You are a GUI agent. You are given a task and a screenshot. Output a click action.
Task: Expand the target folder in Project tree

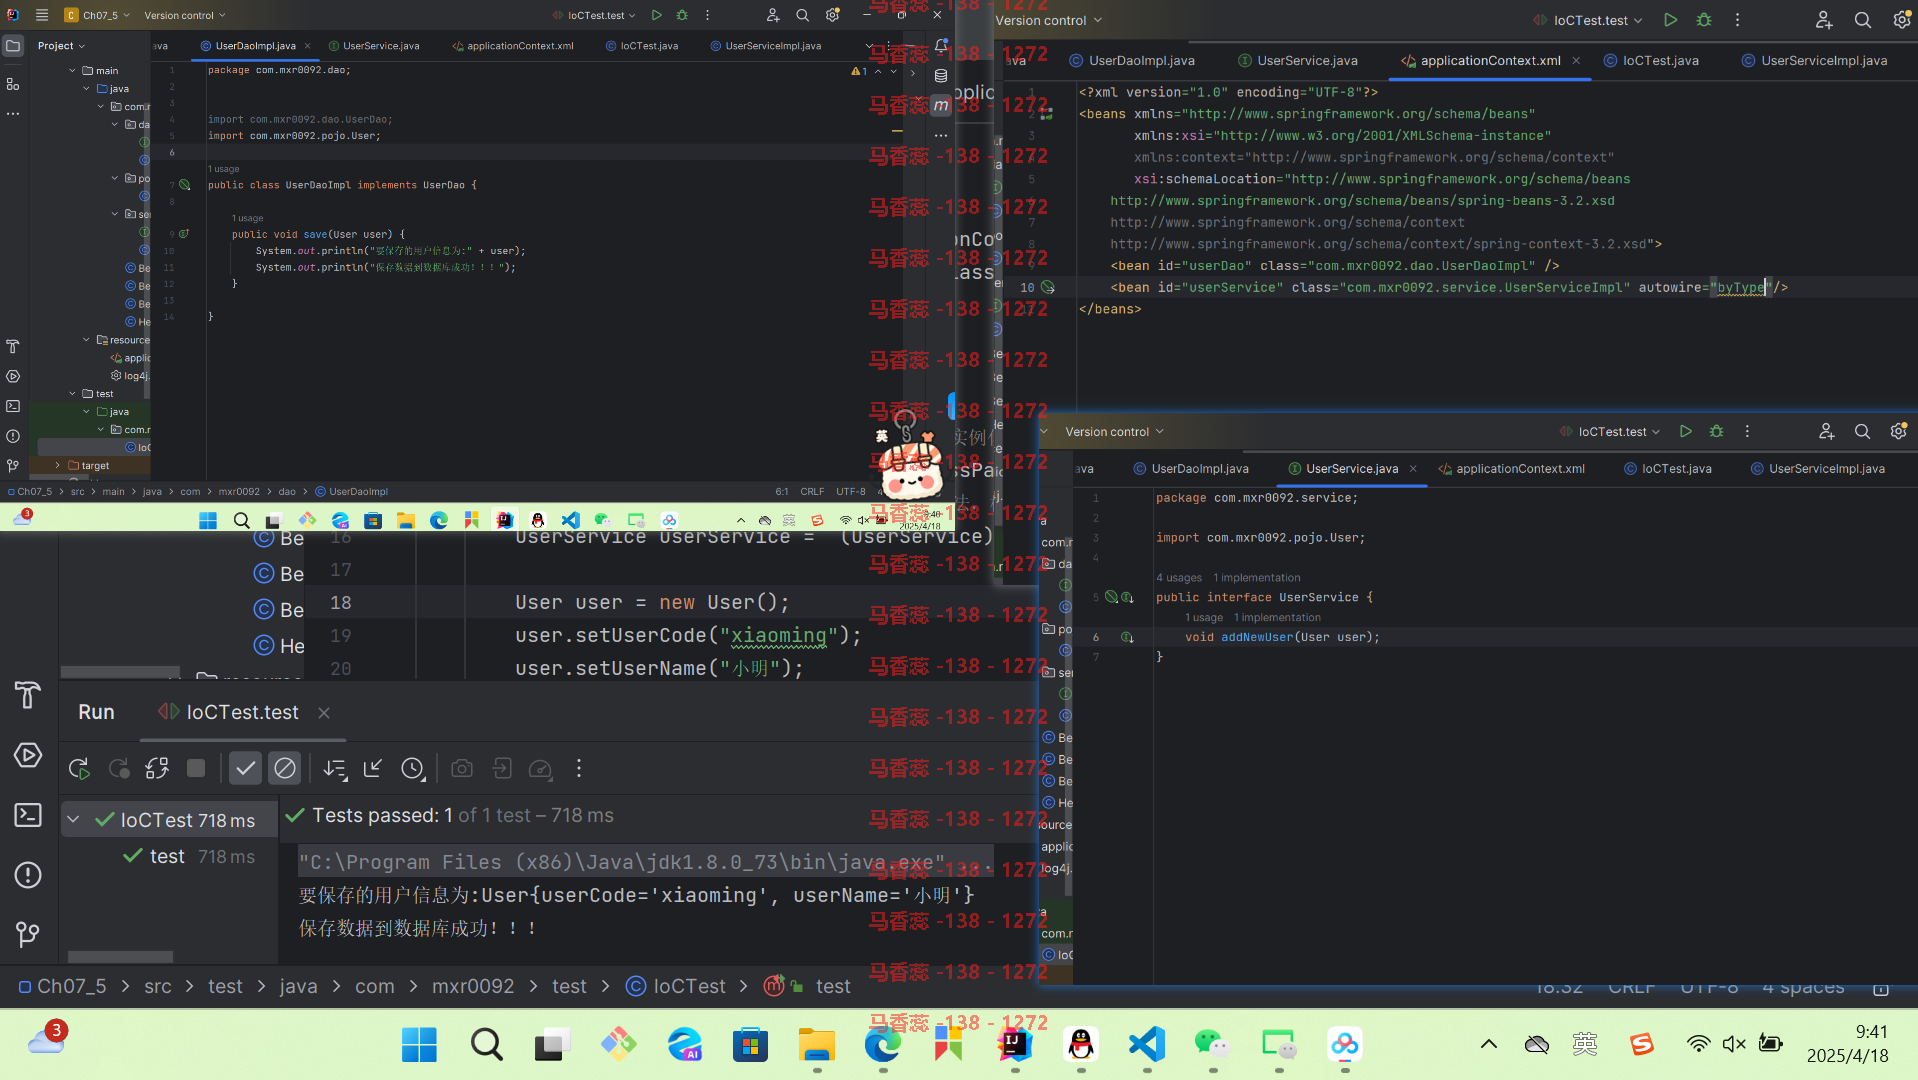(58, 466)
